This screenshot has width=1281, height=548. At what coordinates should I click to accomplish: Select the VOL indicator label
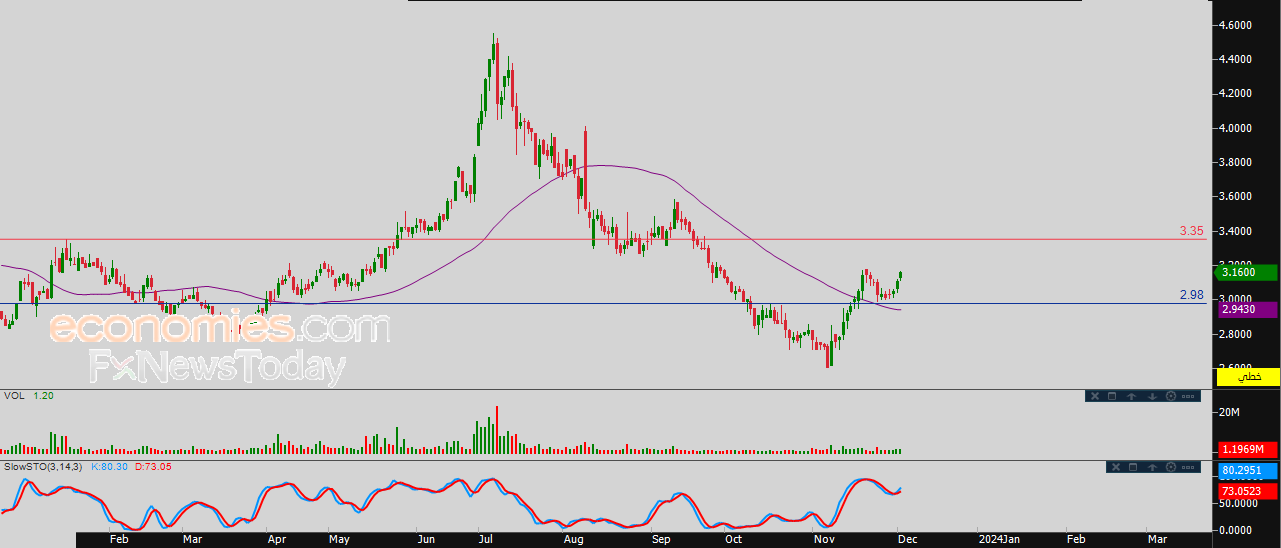point(14,396)
